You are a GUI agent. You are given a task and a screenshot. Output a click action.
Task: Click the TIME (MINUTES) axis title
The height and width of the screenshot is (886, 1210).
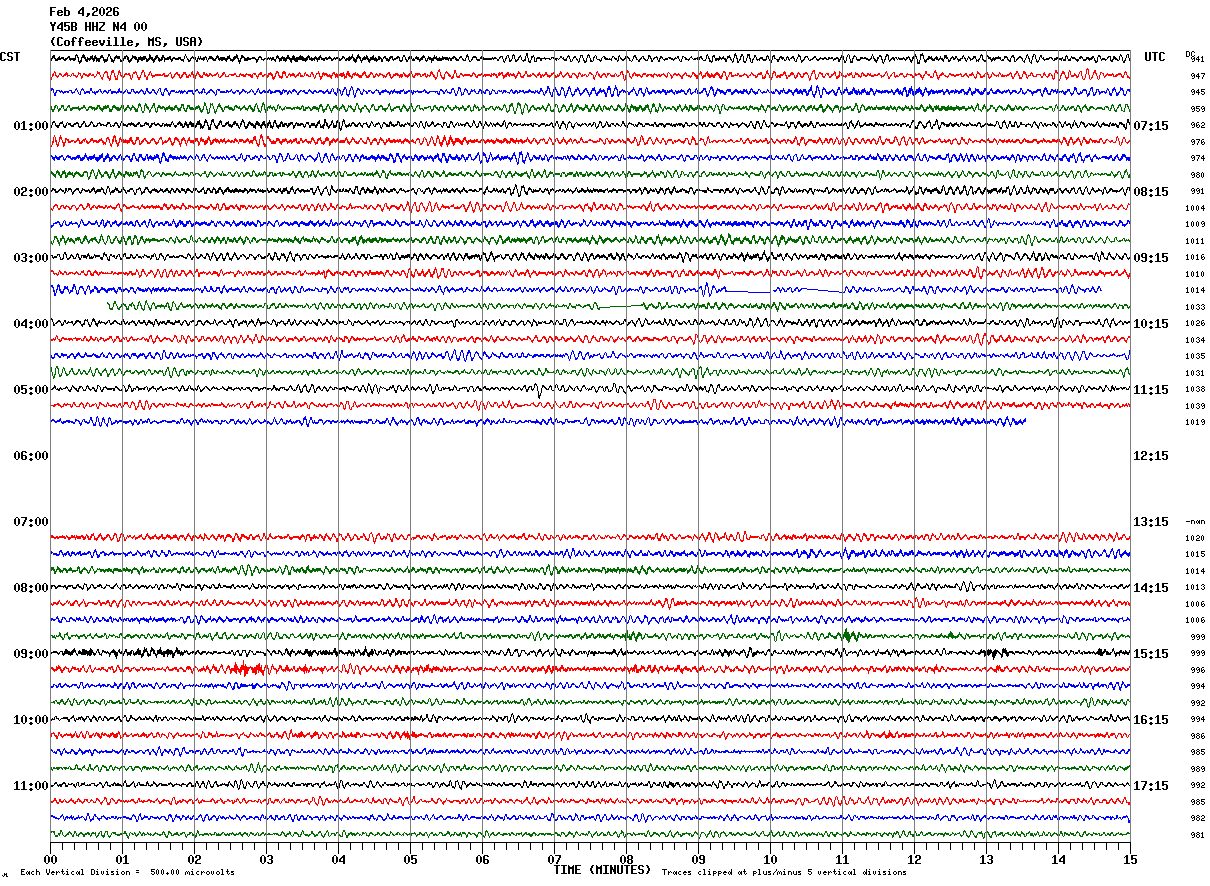pyautogui.click(x=602, y=870)
